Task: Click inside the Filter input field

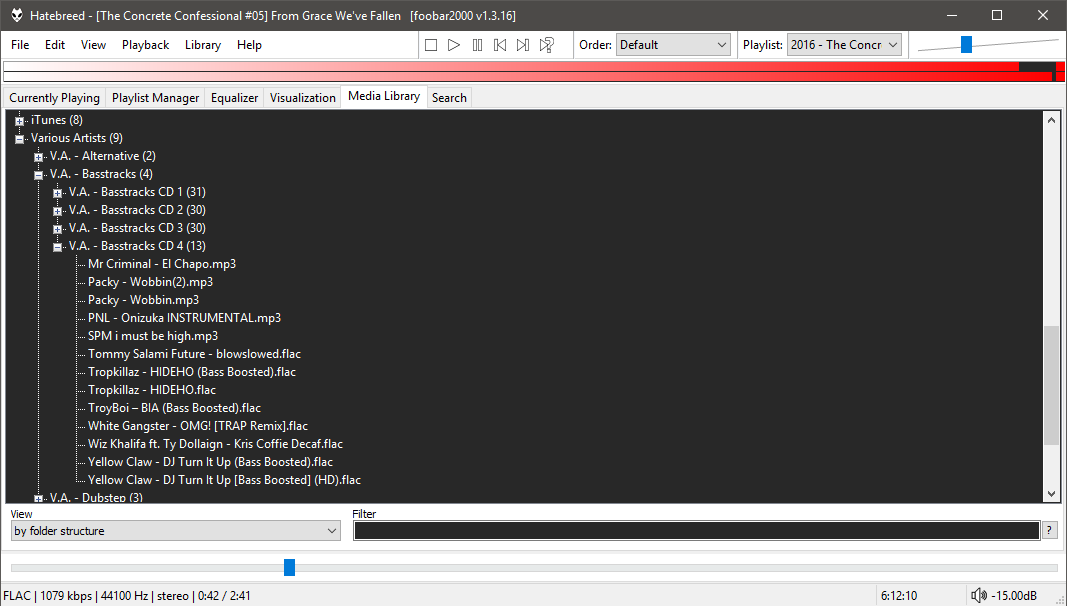Action: coord(697,531)
